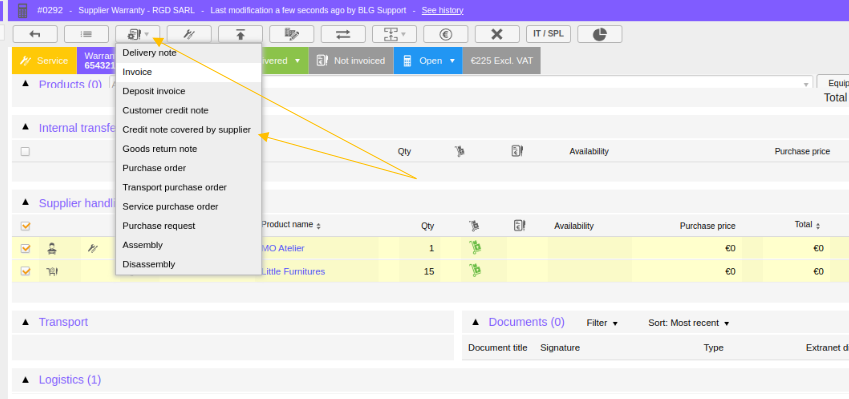Click delivery column icon in Supplier handling header
This screenshot has height=399, width=849.
(x=474, y=226)
